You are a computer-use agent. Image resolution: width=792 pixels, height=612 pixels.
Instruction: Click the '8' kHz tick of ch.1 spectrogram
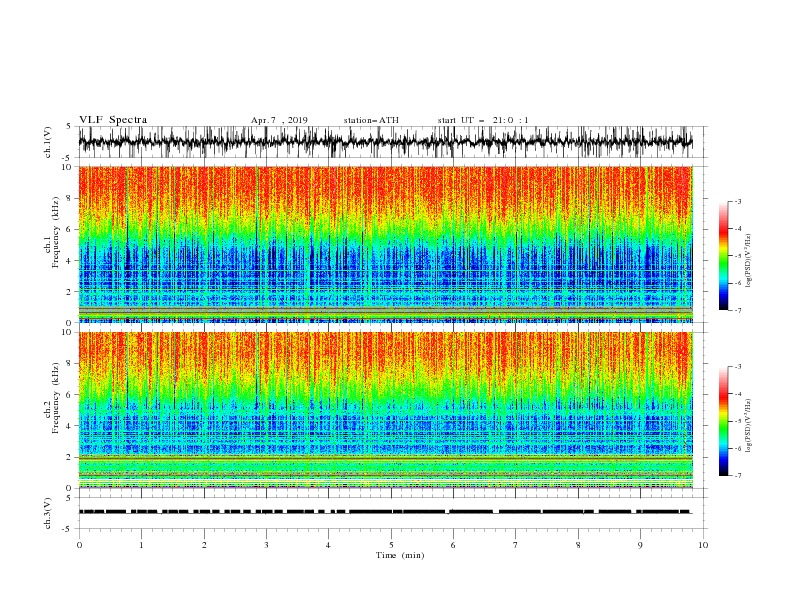(x=69, y=198)
